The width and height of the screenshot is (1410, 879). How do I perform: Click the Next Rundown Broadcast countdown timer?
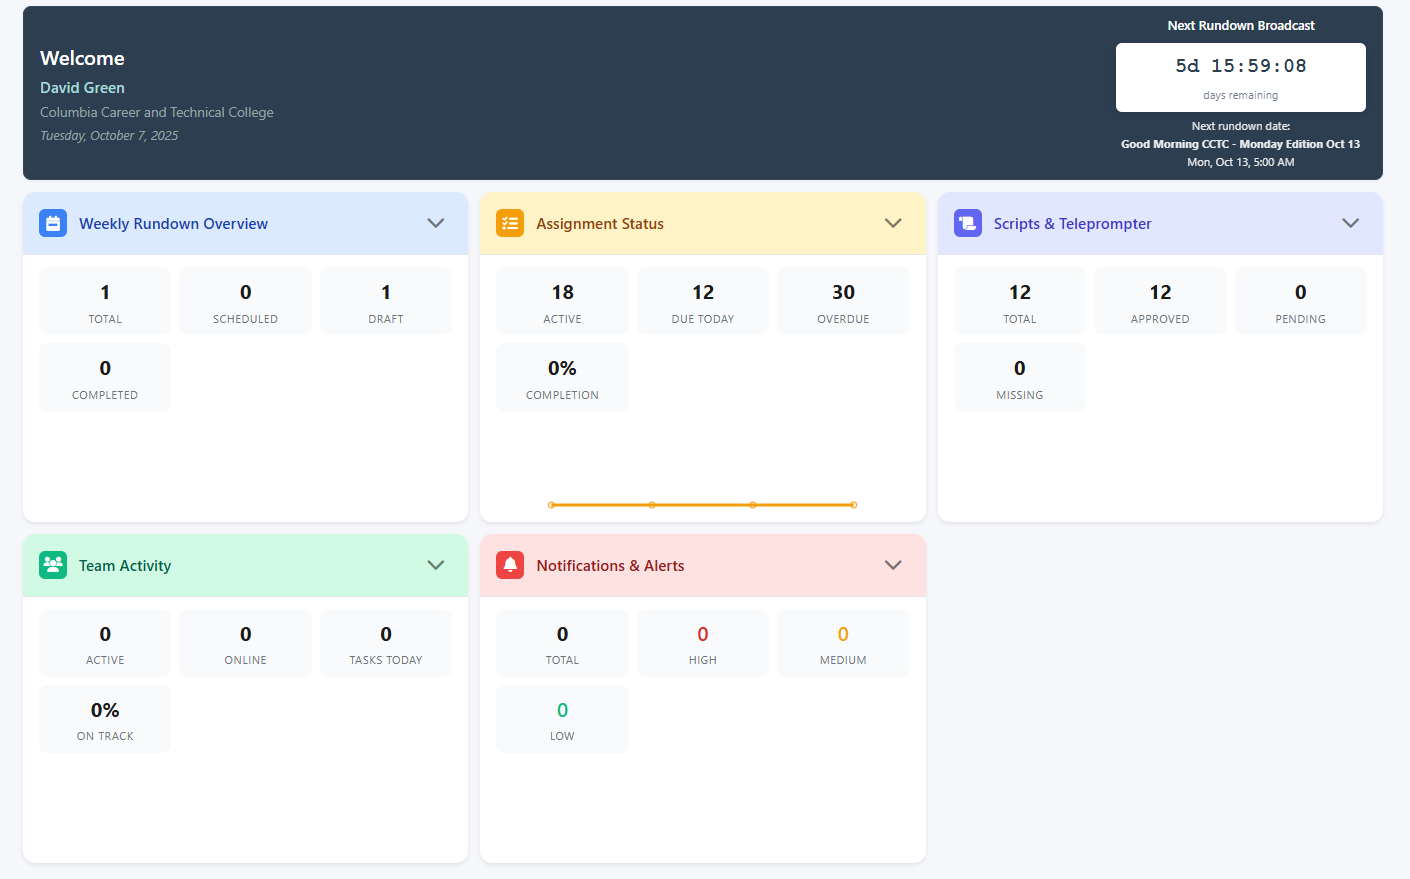(1240, 77)
